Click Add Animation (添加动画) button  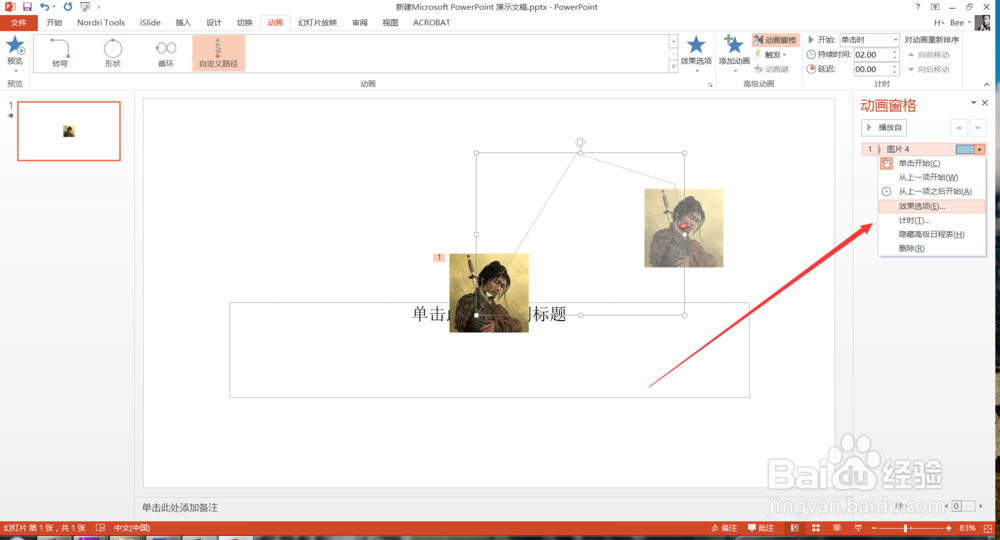[734, 53]
